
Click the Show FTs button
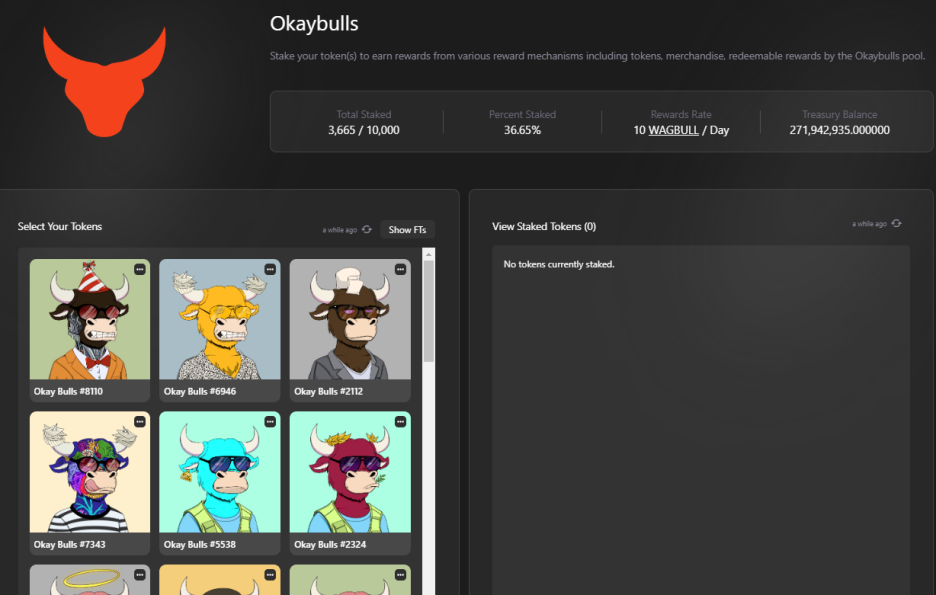407,230
